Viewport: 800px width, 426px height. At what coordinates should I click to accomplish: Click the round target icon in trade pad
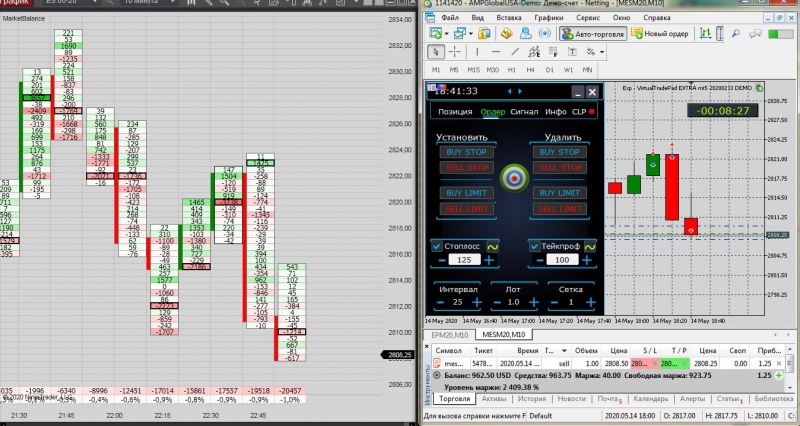click(x=514, y=178)
